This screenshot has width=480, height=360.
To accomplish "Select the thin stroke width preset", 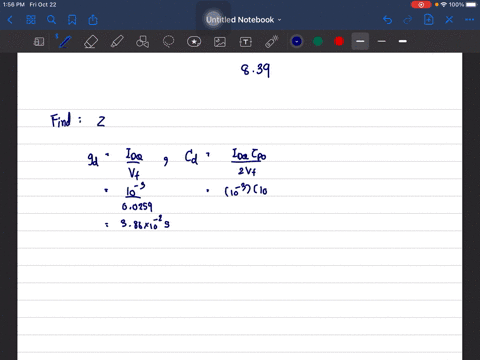I will [x=382, y=41].
